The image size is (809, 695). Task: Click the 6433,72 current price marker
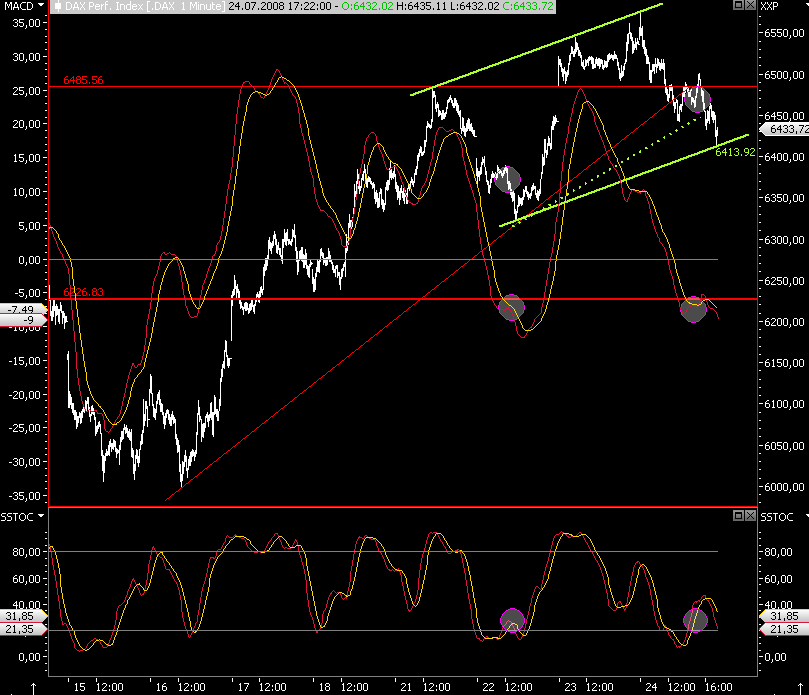(x=785, y=129)
